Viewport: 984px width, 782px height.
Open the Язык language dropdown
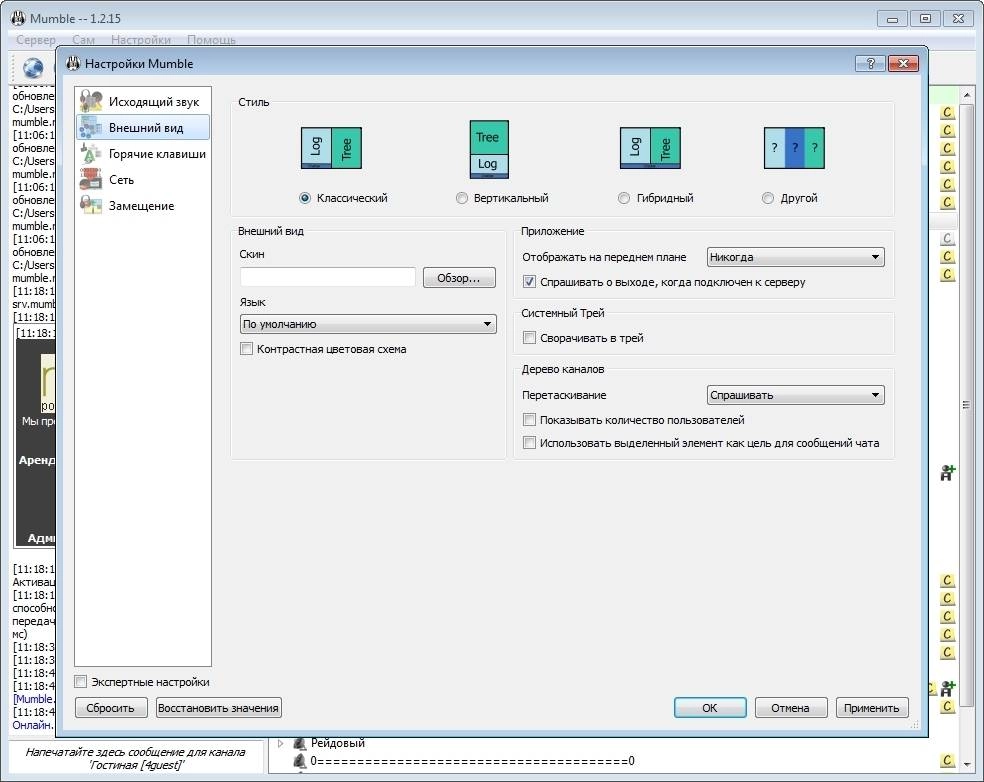click(368, 324)
